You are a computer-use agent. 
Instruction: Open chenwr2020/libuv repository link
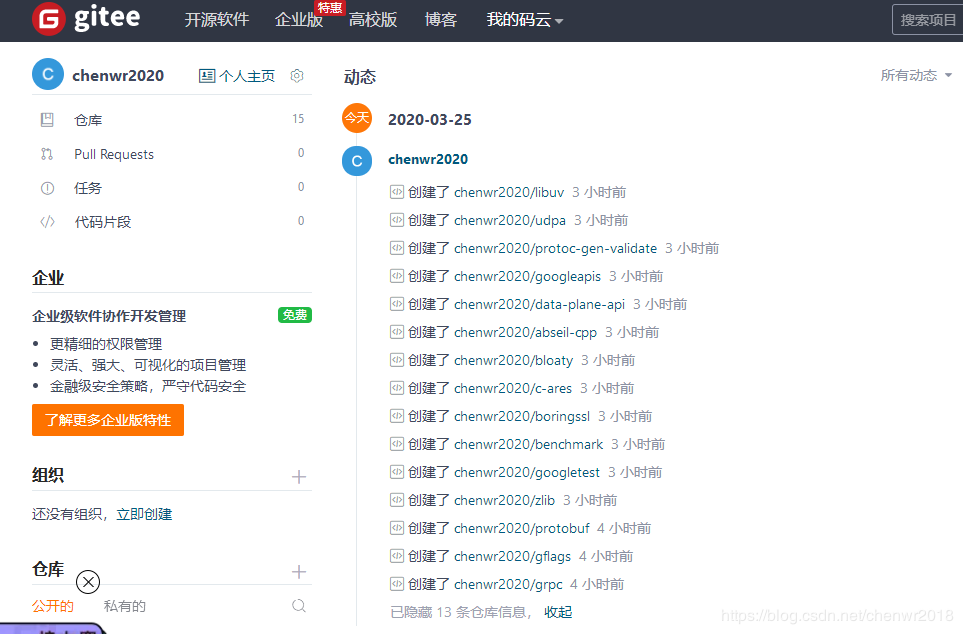(x=509, y=192)
